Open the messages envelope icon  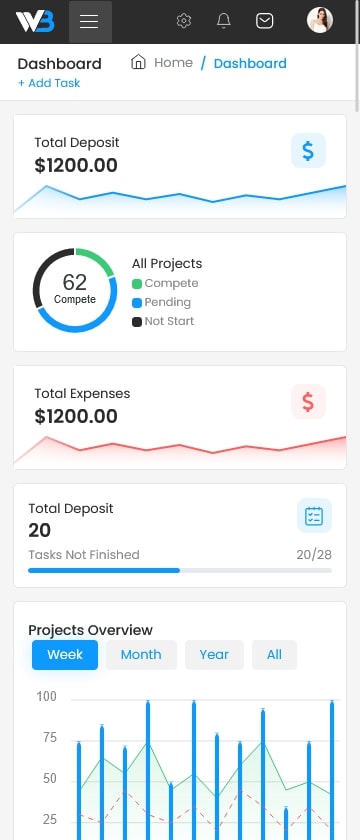tap(265, 21)
